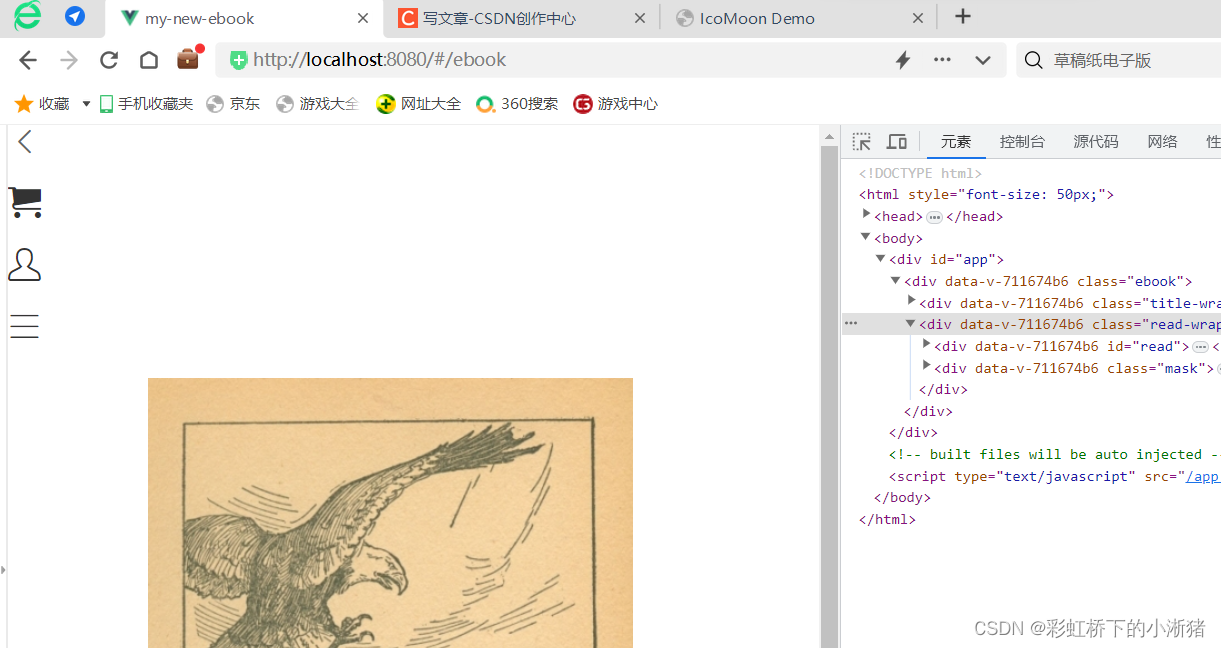1221x648 pixels.
Task: Collapse the div id="app" node
Action: click(881, 258)
